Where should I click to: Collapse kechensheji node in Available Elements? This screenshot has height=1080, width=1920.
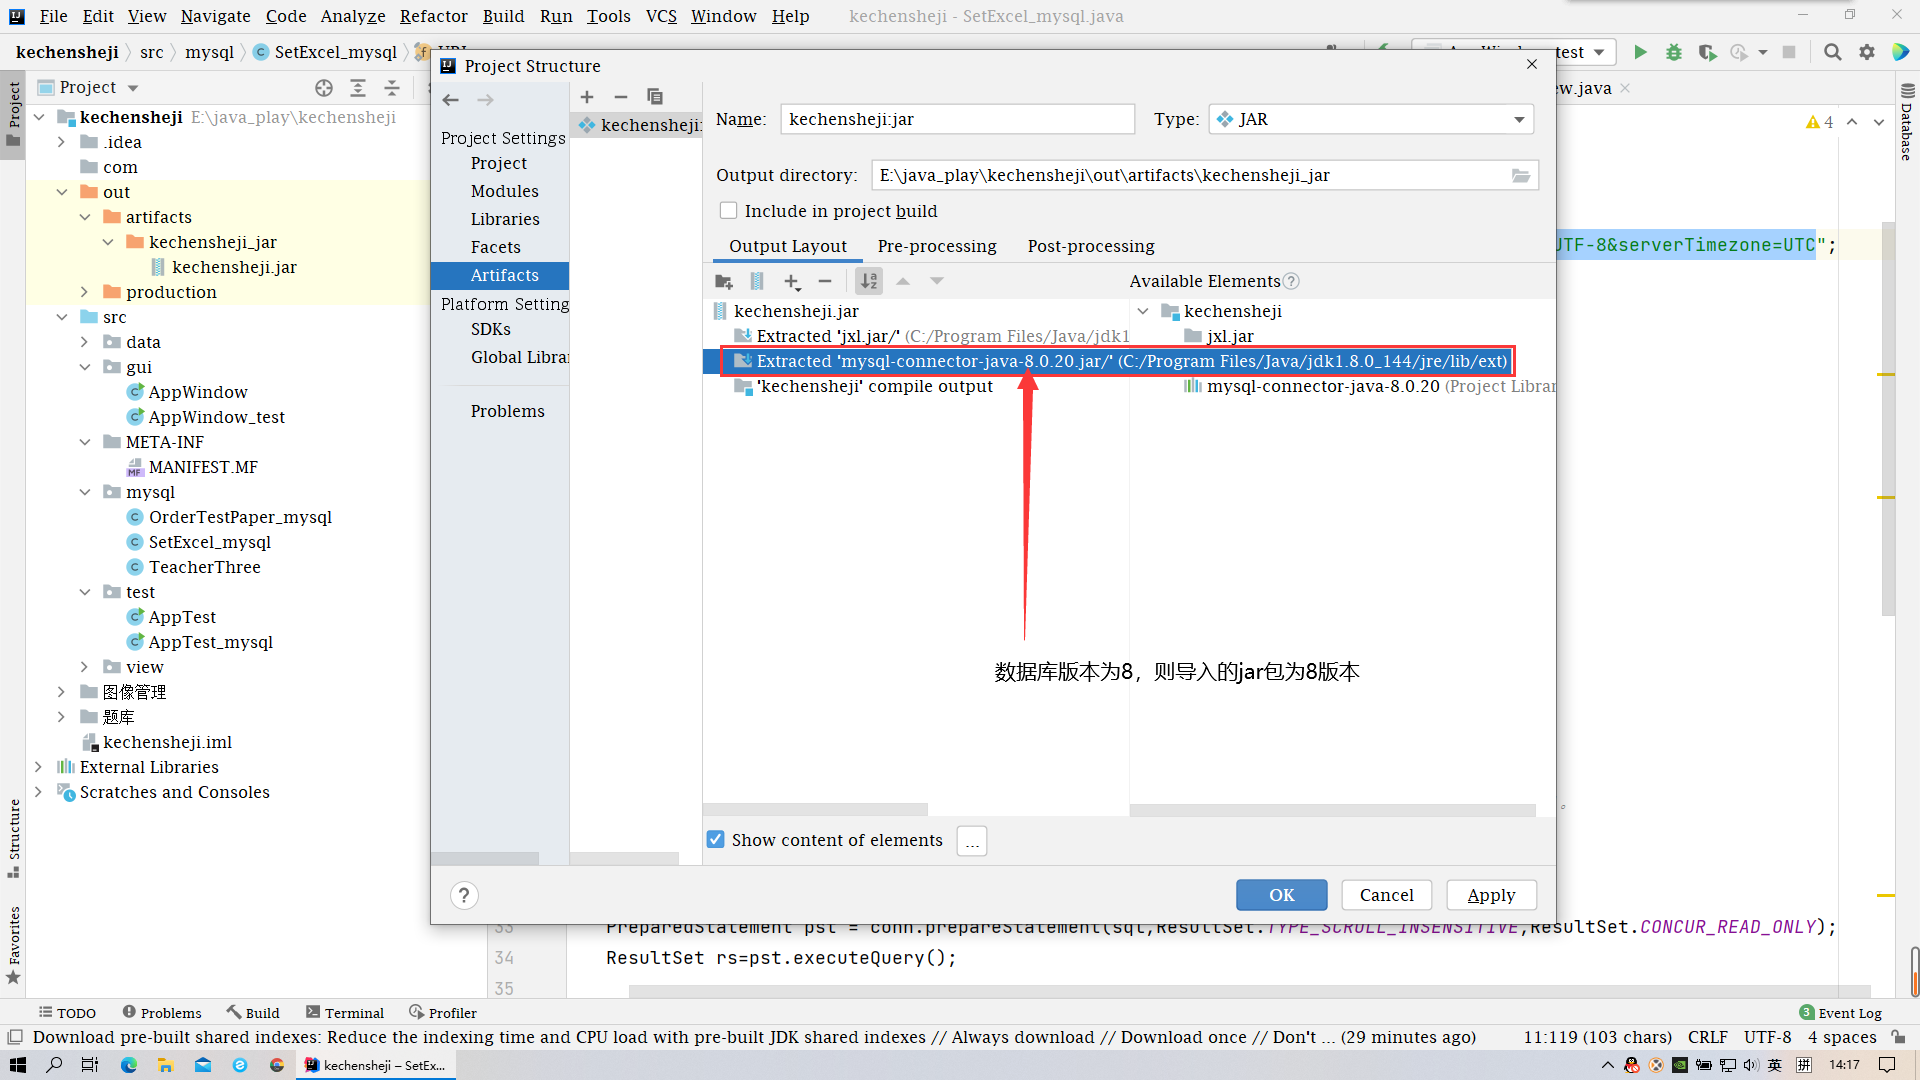(x=1143, y=312)
